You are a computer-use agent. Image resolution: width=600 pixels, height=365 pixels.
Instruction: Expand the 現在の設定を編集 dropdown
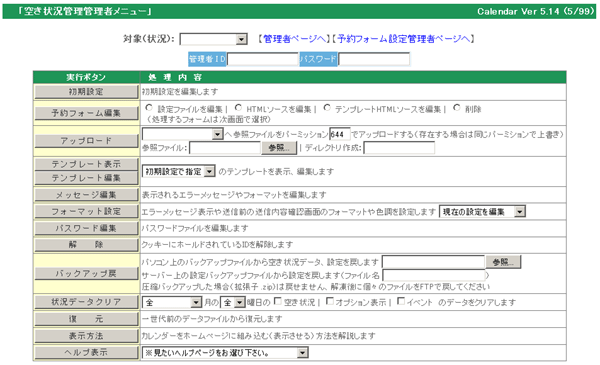coord(483,212)
